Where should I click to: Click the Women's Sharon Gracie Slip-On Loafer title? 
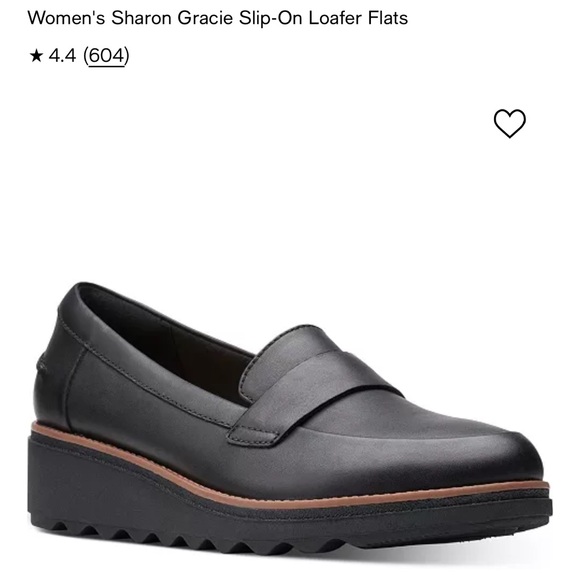coord(218,18)
